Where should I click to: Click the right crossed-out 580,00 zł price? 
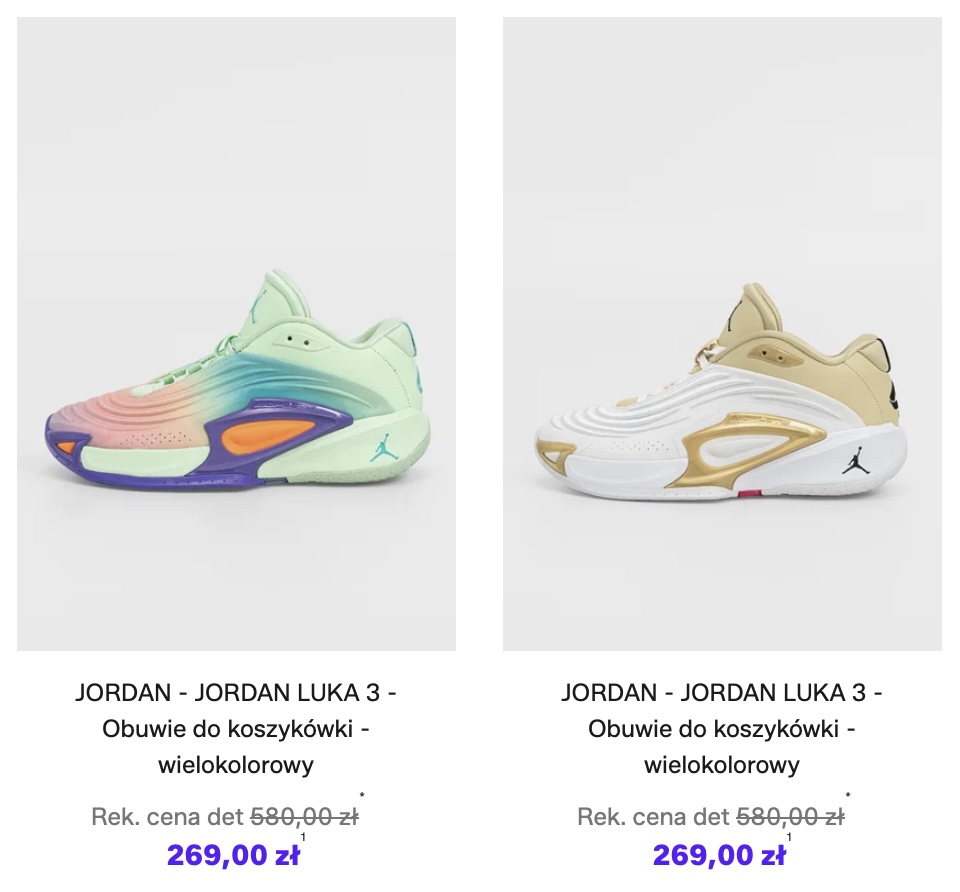click(790, 817)
